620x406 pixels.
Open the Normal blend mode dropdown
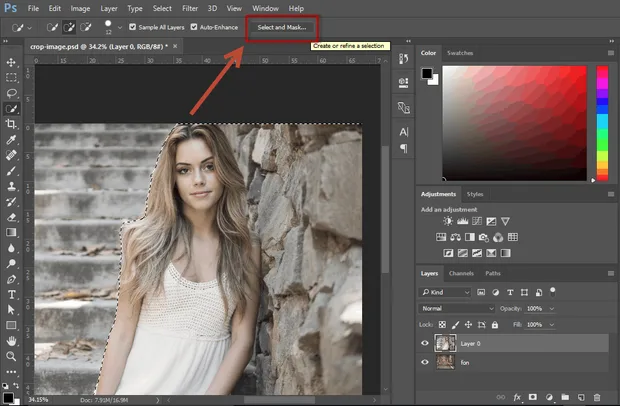(457, 308)
